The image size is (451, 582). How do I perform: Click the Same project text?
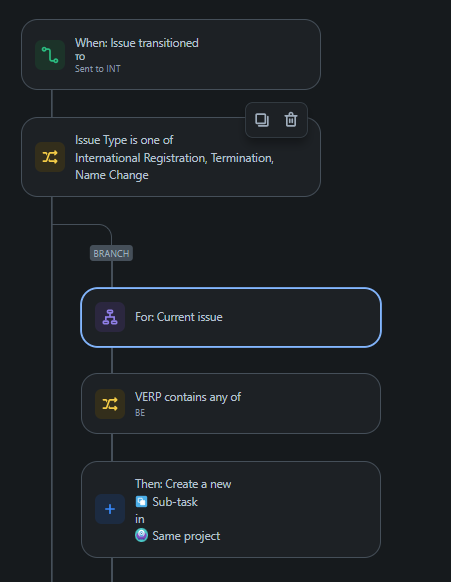[186, 536]
